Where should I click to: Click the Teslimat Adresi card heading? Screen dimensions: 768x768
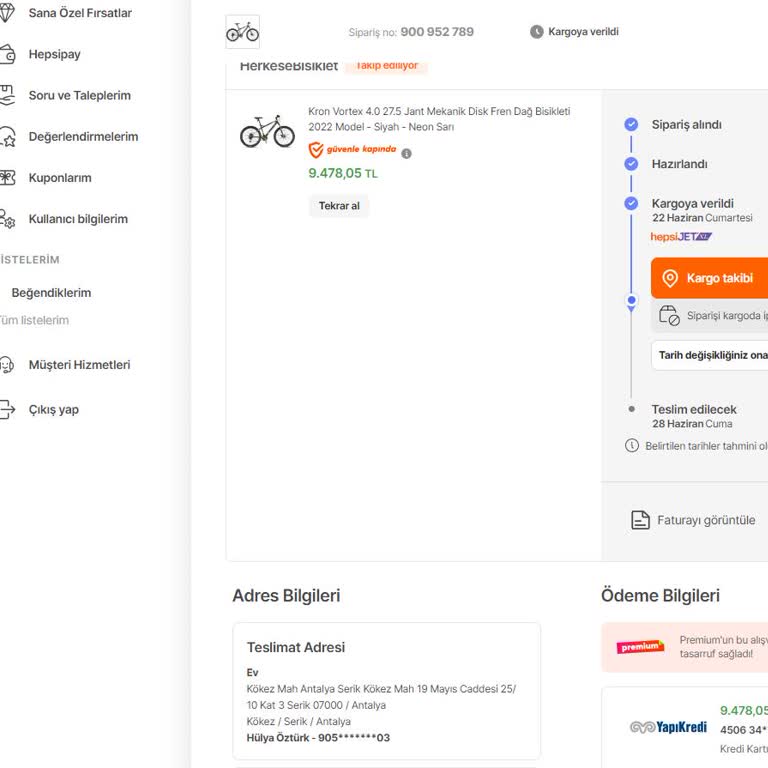coord(296,647)
